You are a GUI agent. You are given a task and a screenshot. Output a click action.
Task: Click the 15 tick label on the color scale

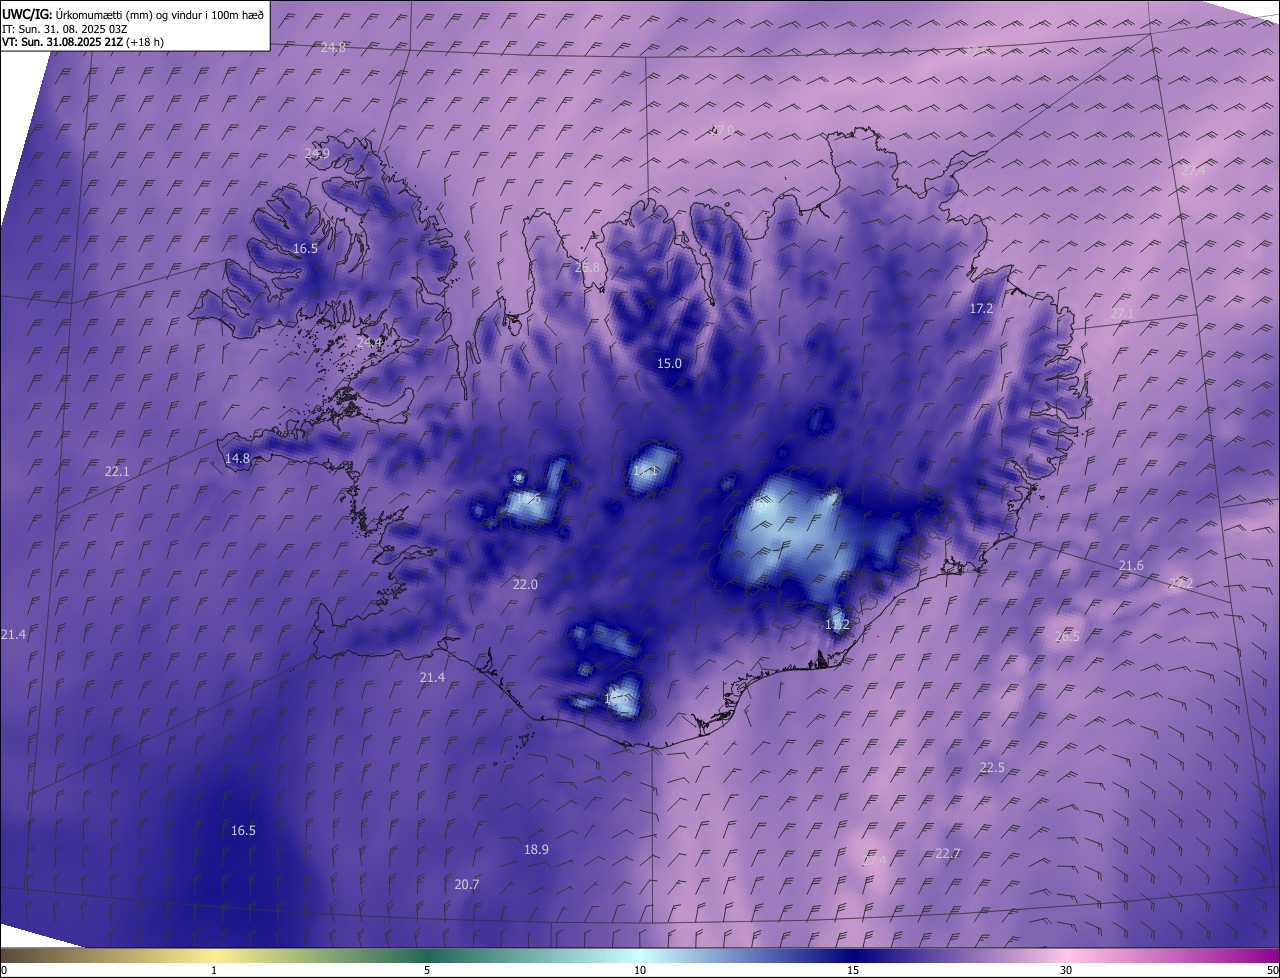point(853,970)
